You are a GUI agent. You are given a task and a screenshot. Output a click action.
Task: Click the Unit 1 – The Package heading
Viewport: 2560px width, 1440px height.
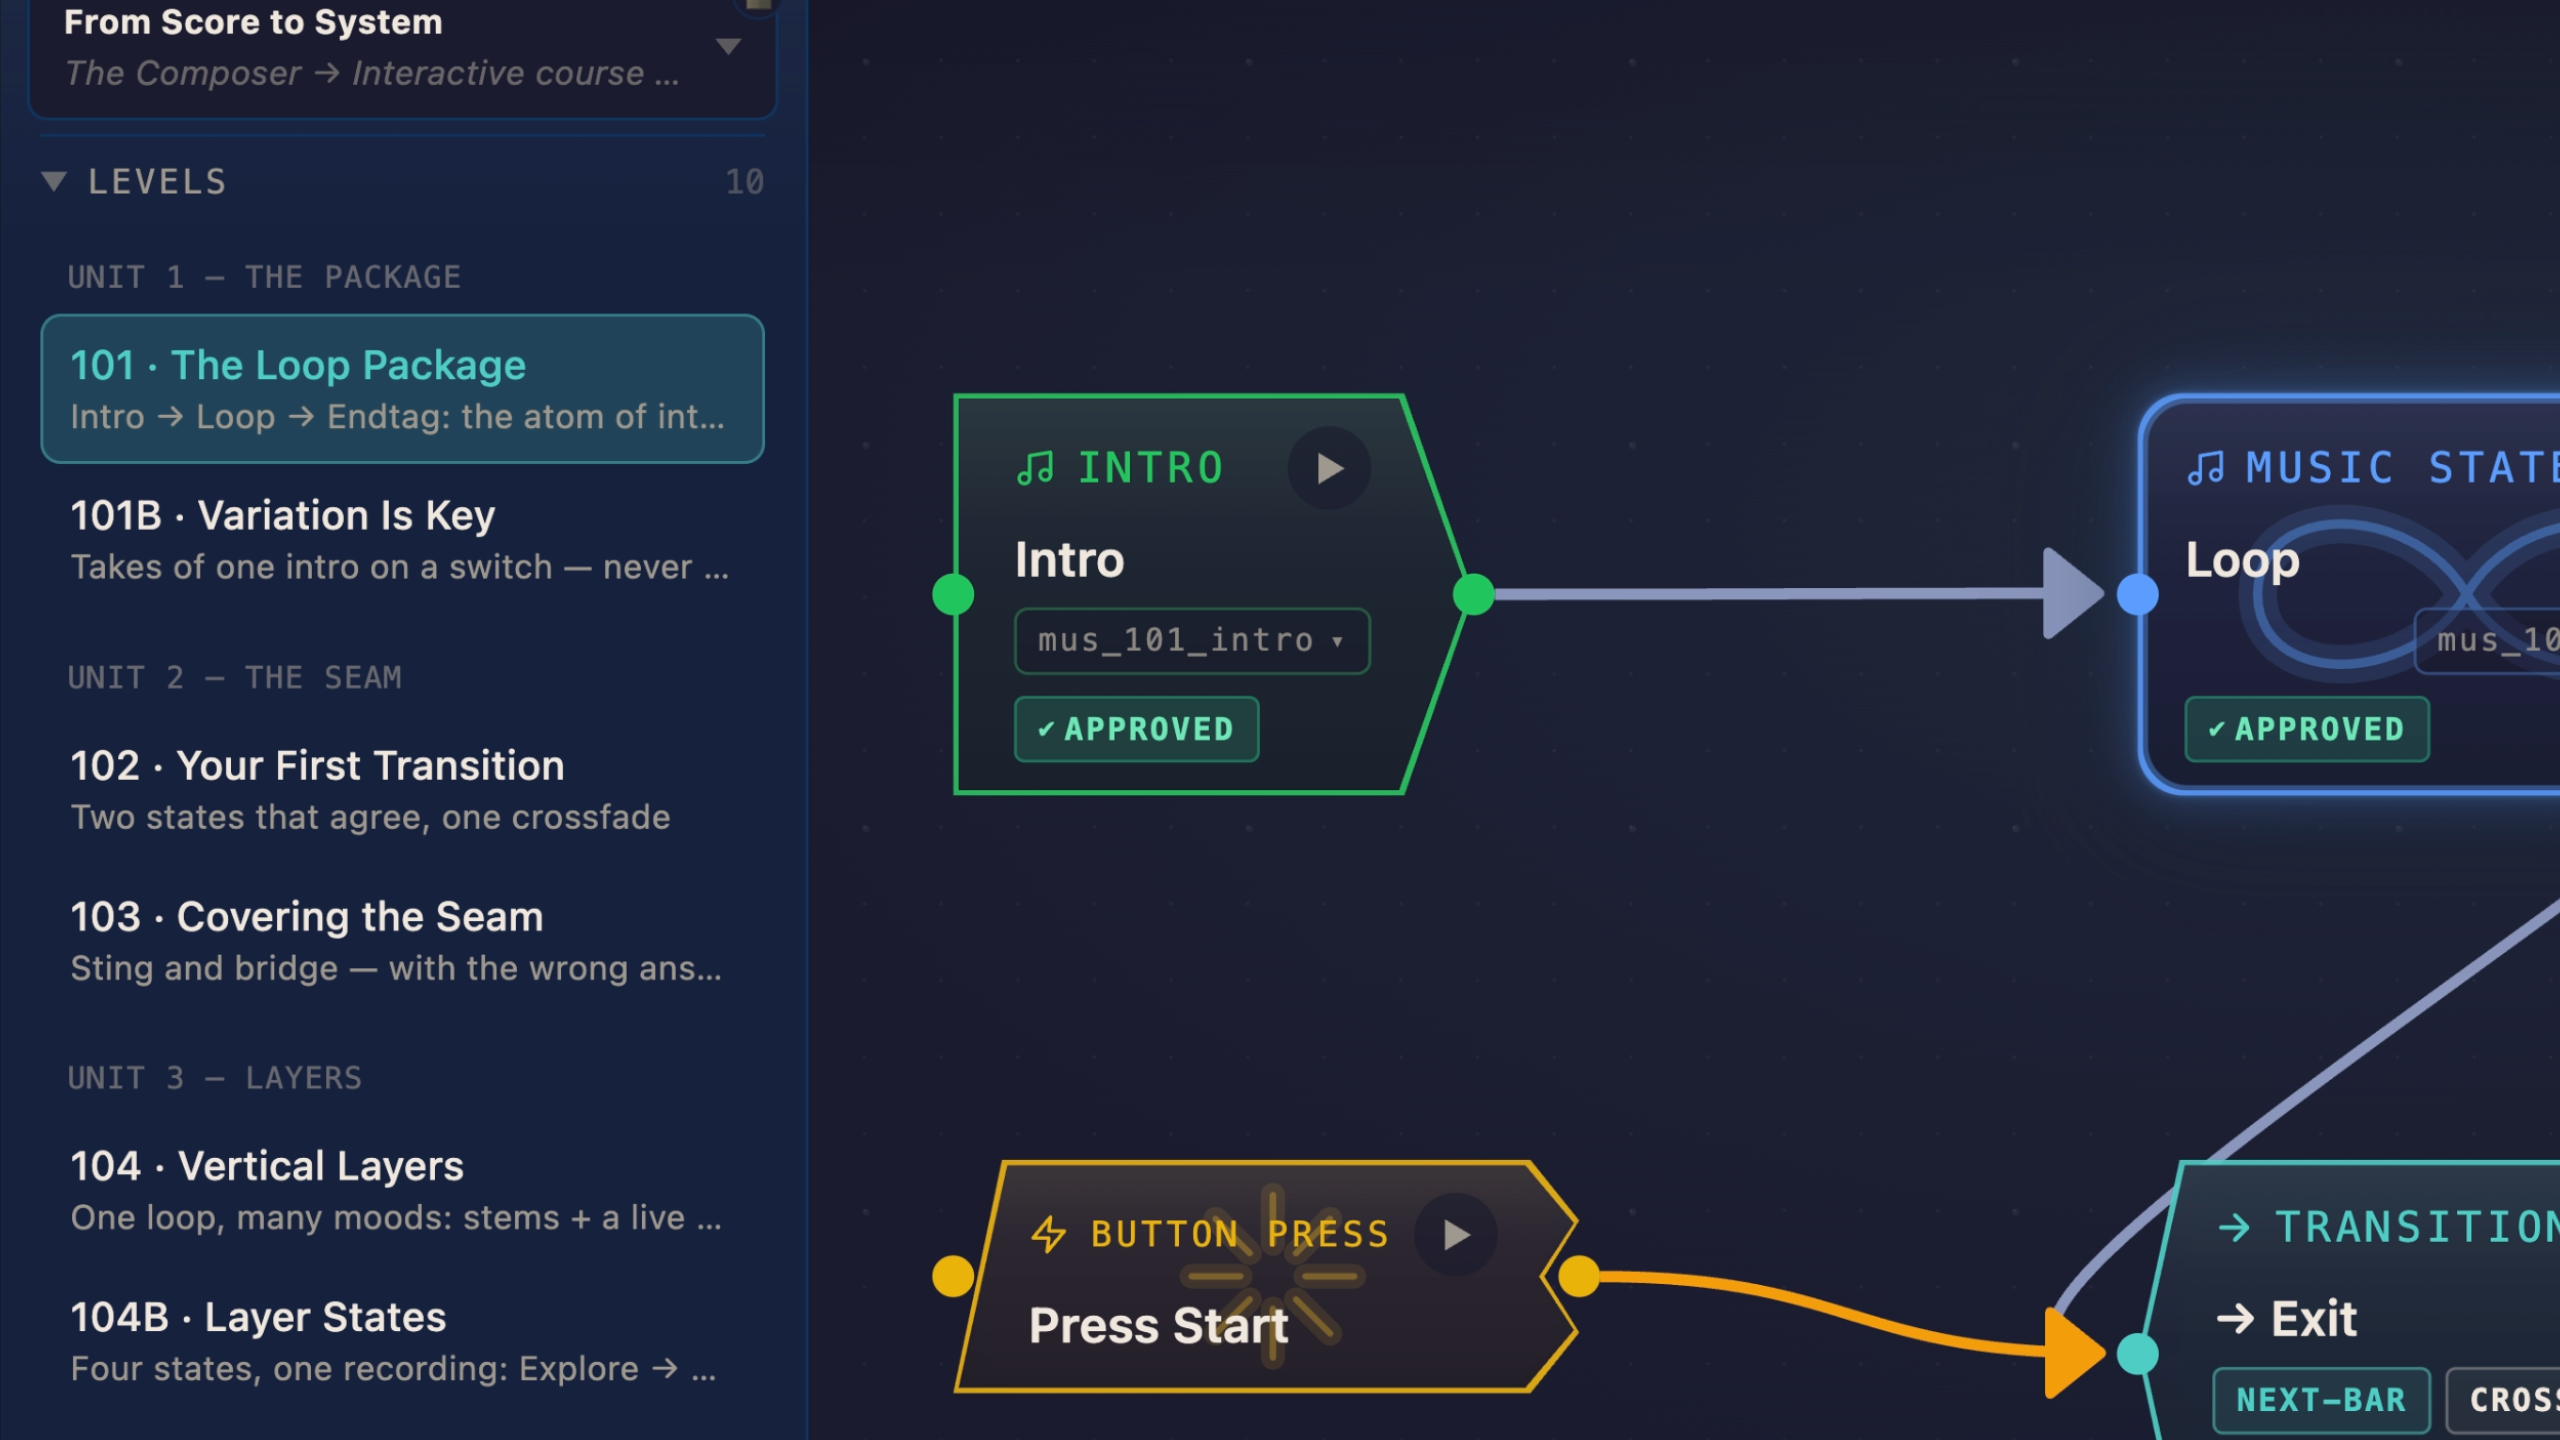point(264,277)
